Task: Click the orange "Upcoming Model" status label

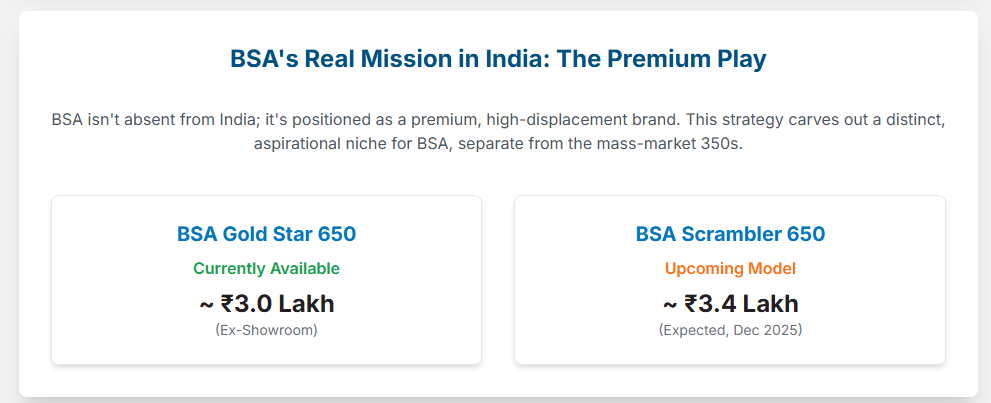Action: tap(730, 268)
